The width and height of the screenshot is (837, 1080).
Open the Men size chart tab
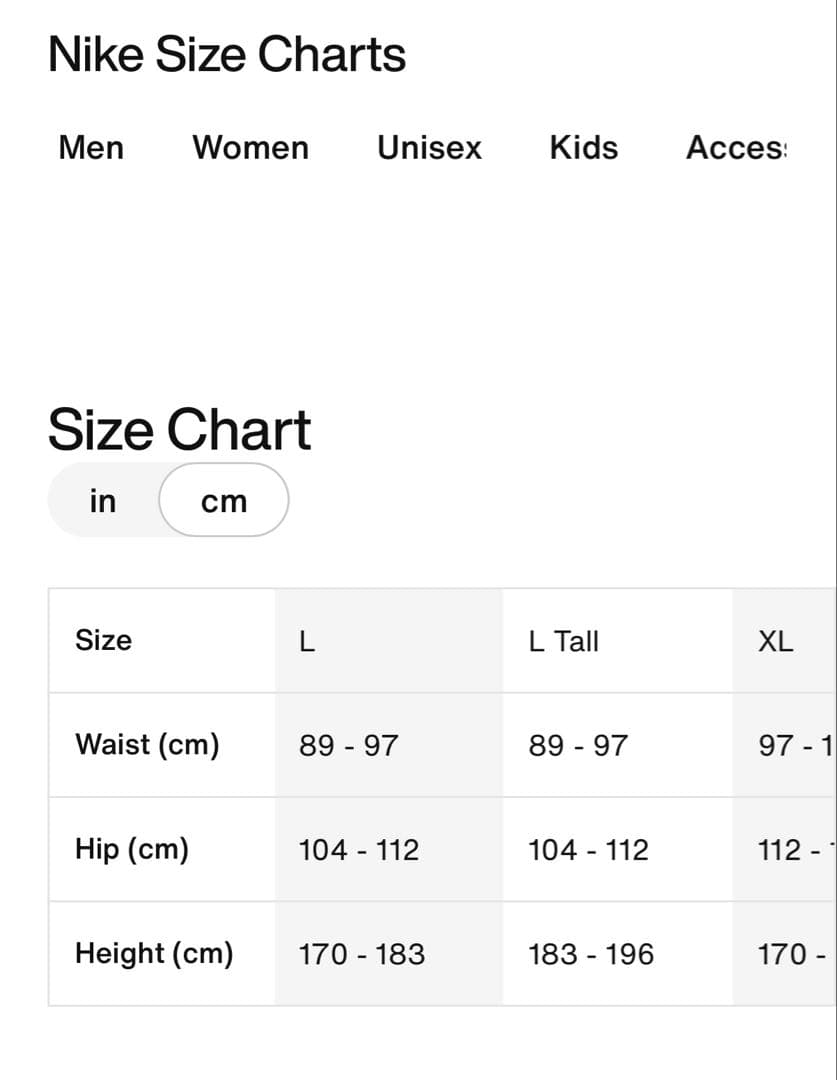91,148
